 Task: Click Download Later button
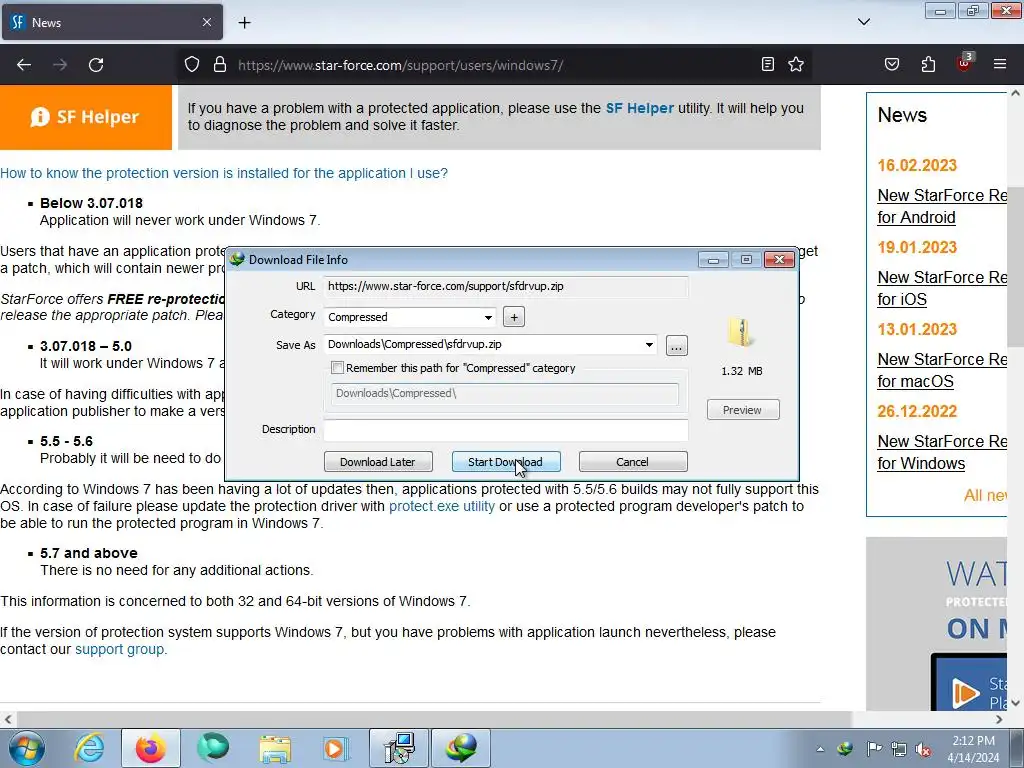pos(378,462)
